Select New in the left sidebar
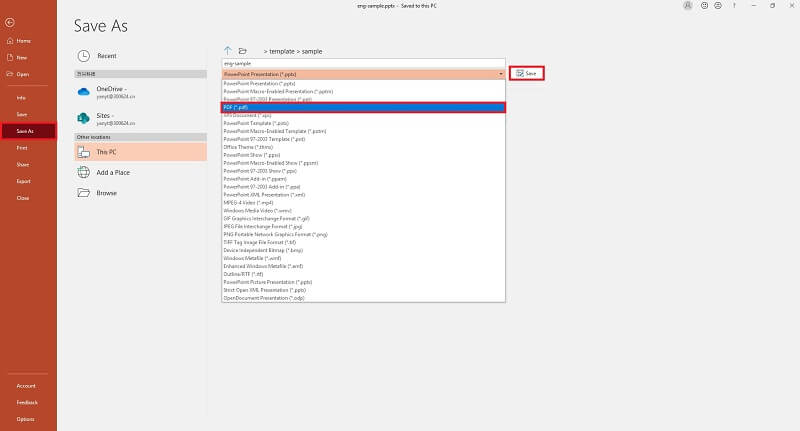The image size is (800, 431). click(x=21, y=58)
